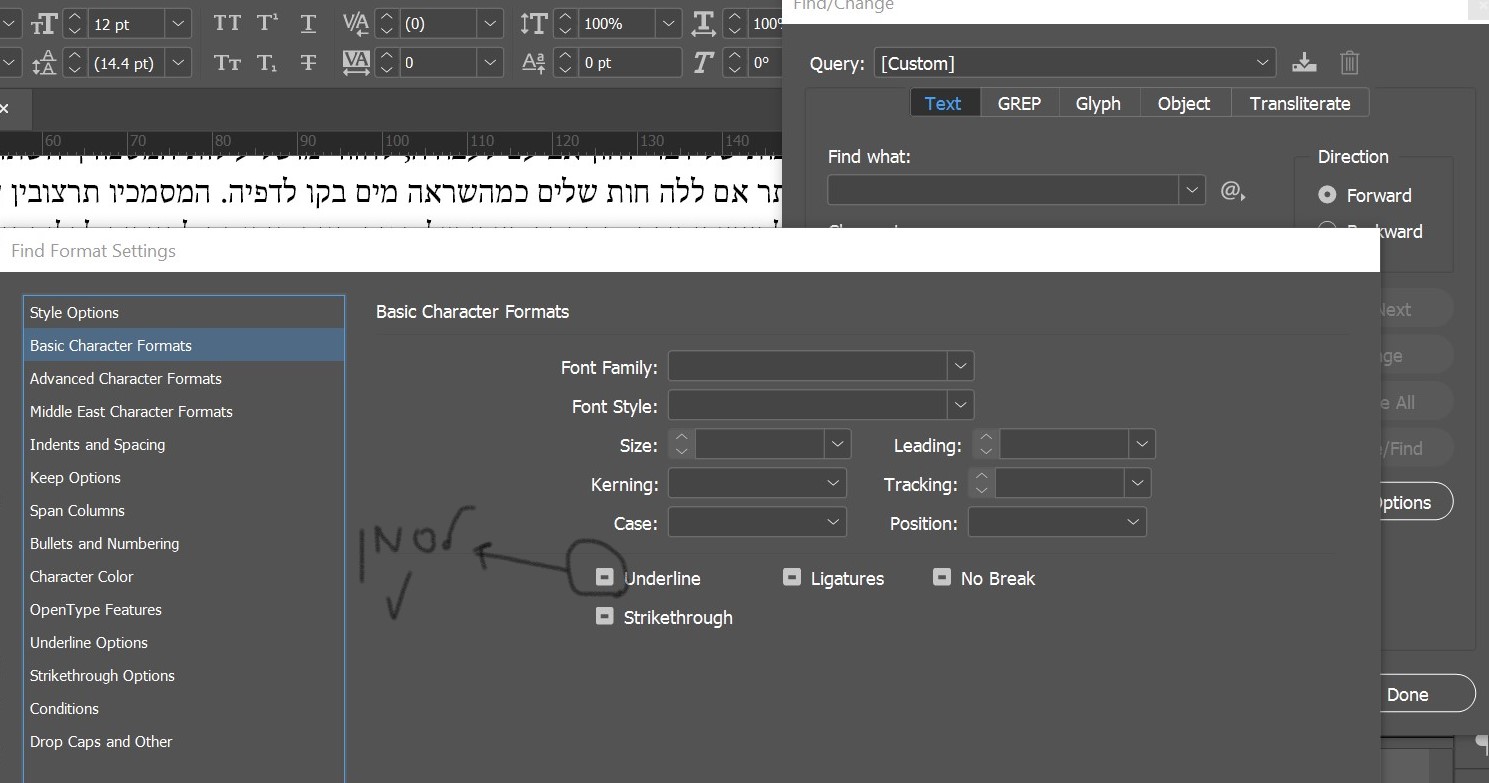Open the Tracking dropdown in Find Format Settings
Viewport: 1489px width, 783px height.
pyautogui.click(x=1137, y=483)
